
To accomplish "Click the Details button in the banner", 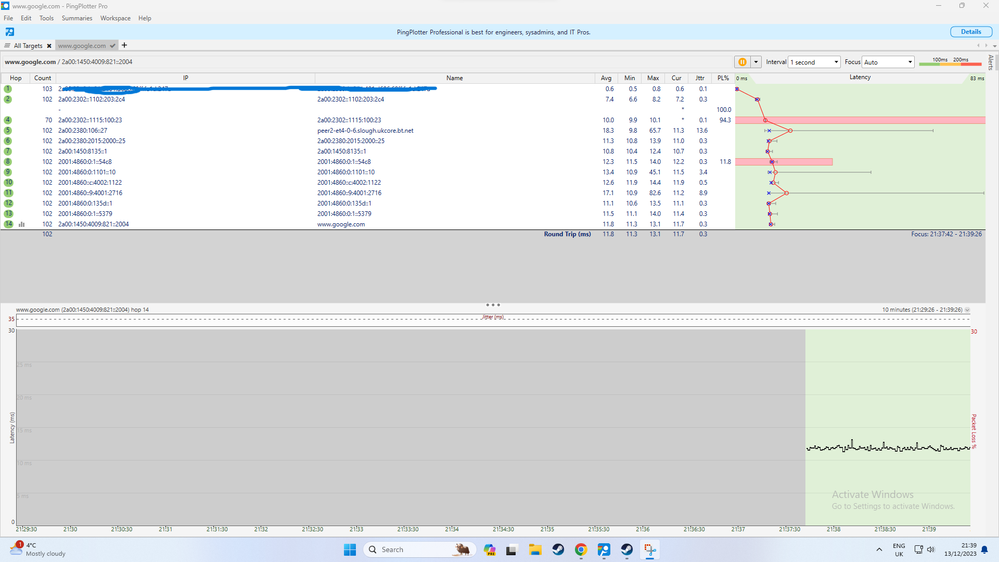I will [970, 32].
